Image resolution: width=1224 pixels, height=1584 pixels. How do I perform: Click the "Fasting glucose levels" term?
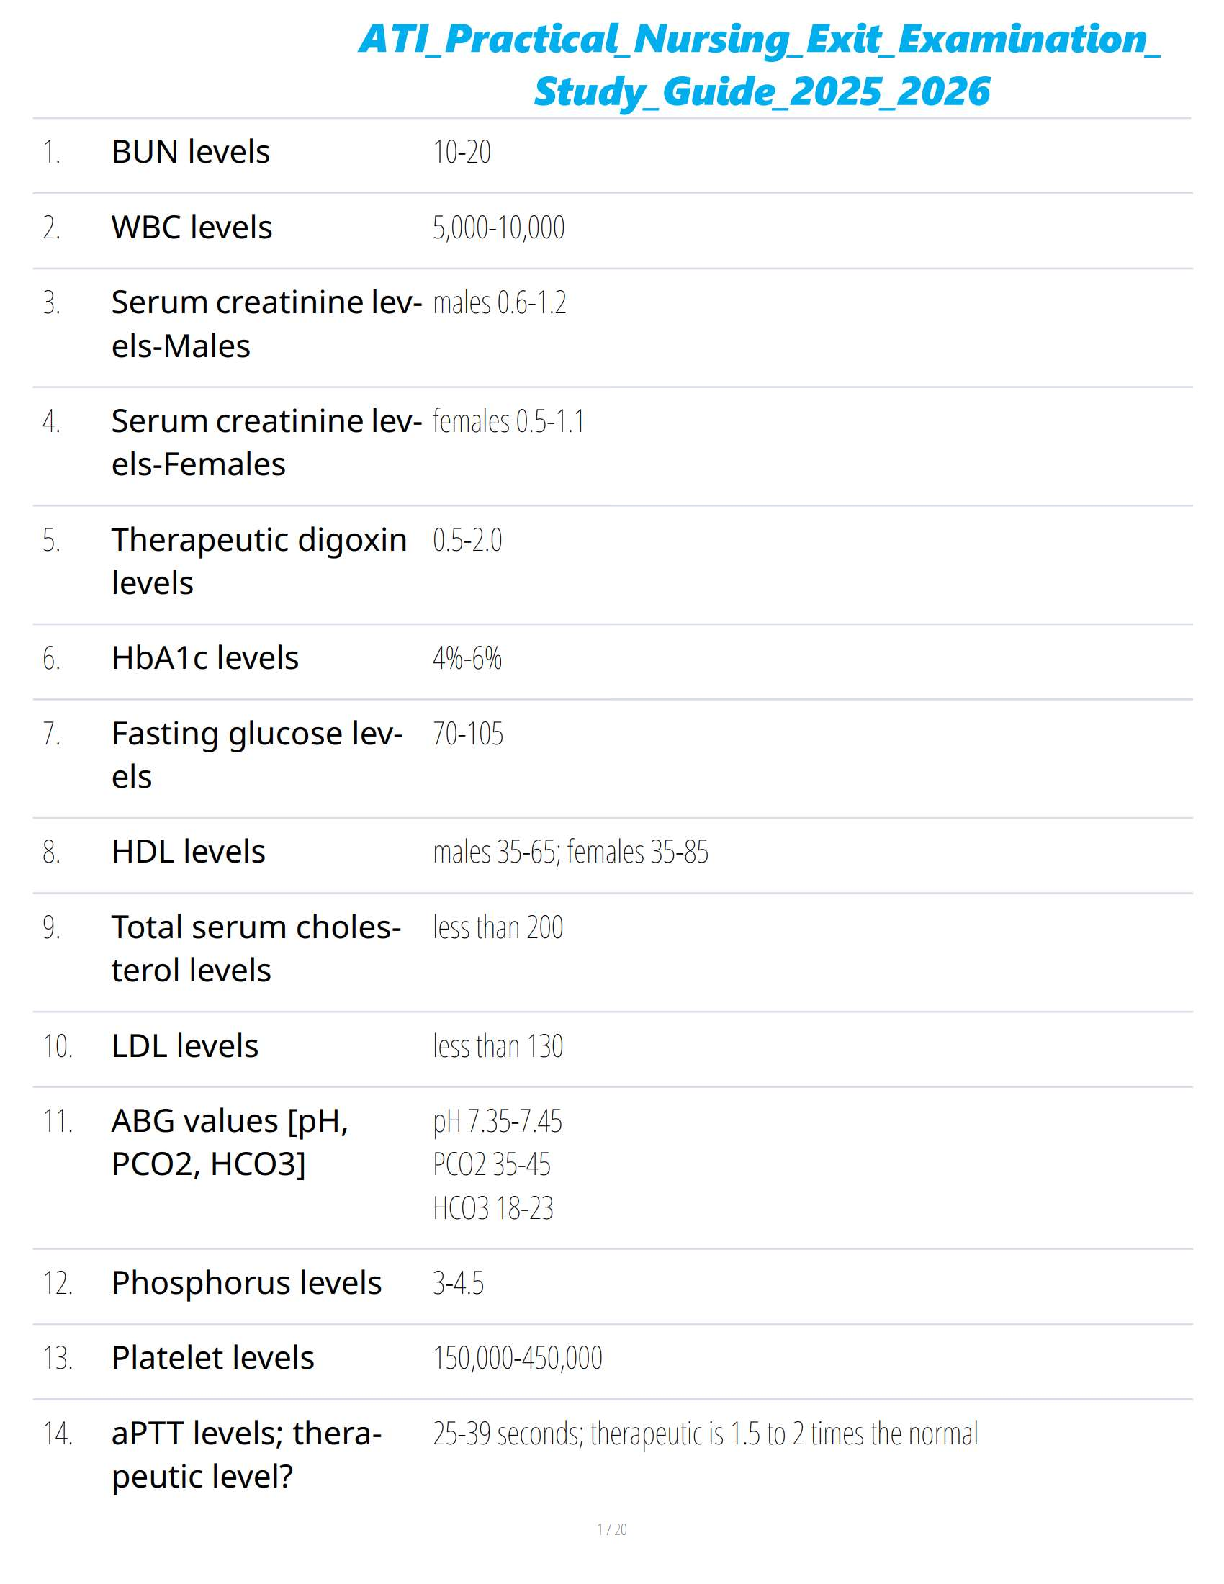[x=256, y=755]
